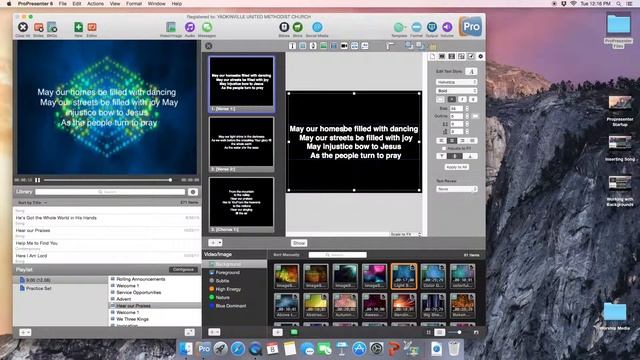Open the Format menu
Viewport: 640px width, 360px height.
134,4
